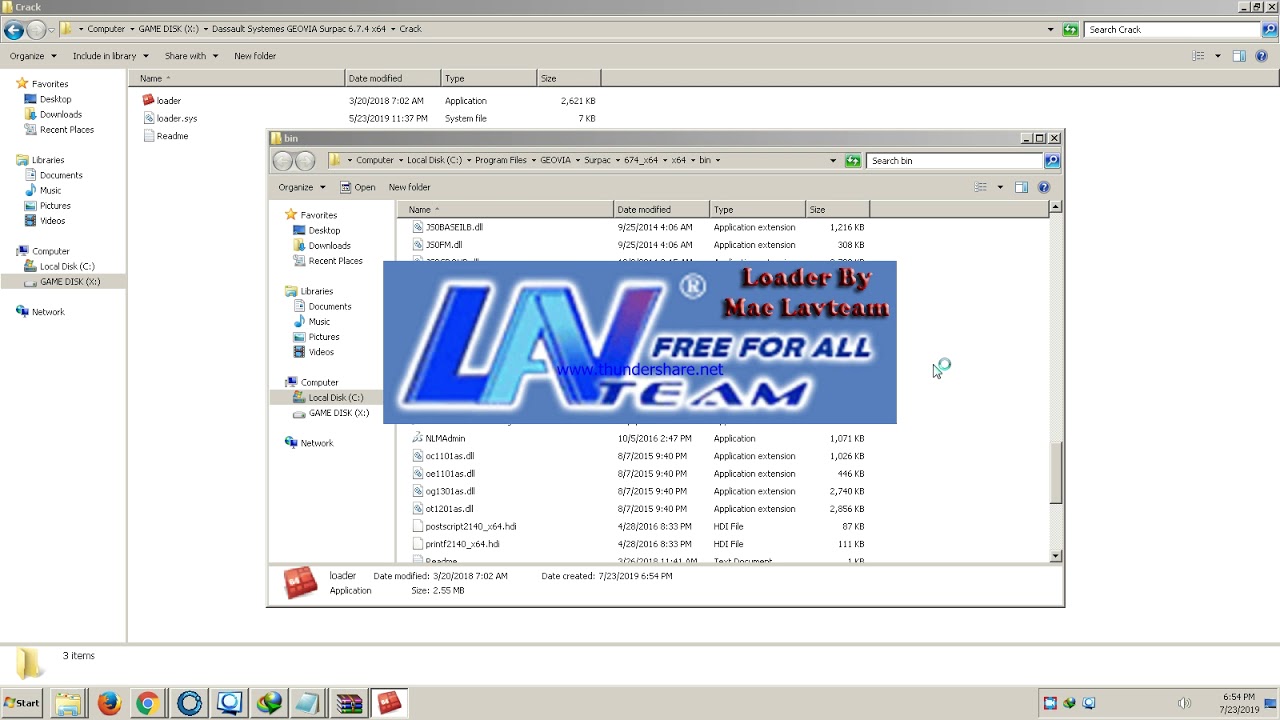The height and width of the screenshot is (720, 1280).
Task: Open Firefox from taskbar
Action: (x=109, y=704)
